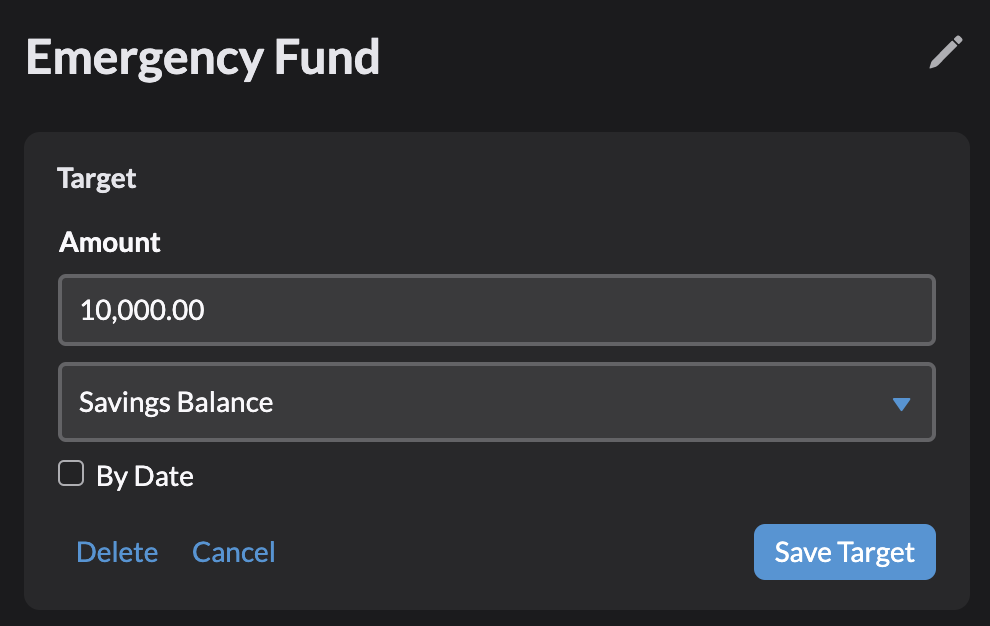Image resolution: width=990 pixels, height=626 pixels.
Task: Click inside the Amount field showing 10,000.00
Action: (x=497, y=310)
